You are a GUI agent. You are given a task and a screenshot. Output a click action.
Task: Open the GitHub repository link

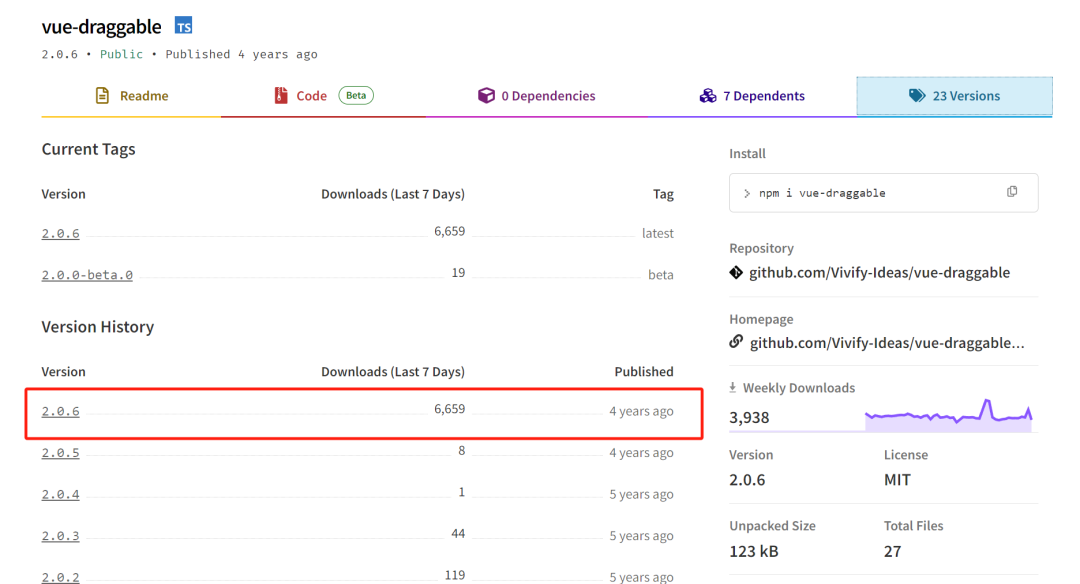tap(879, 272)
